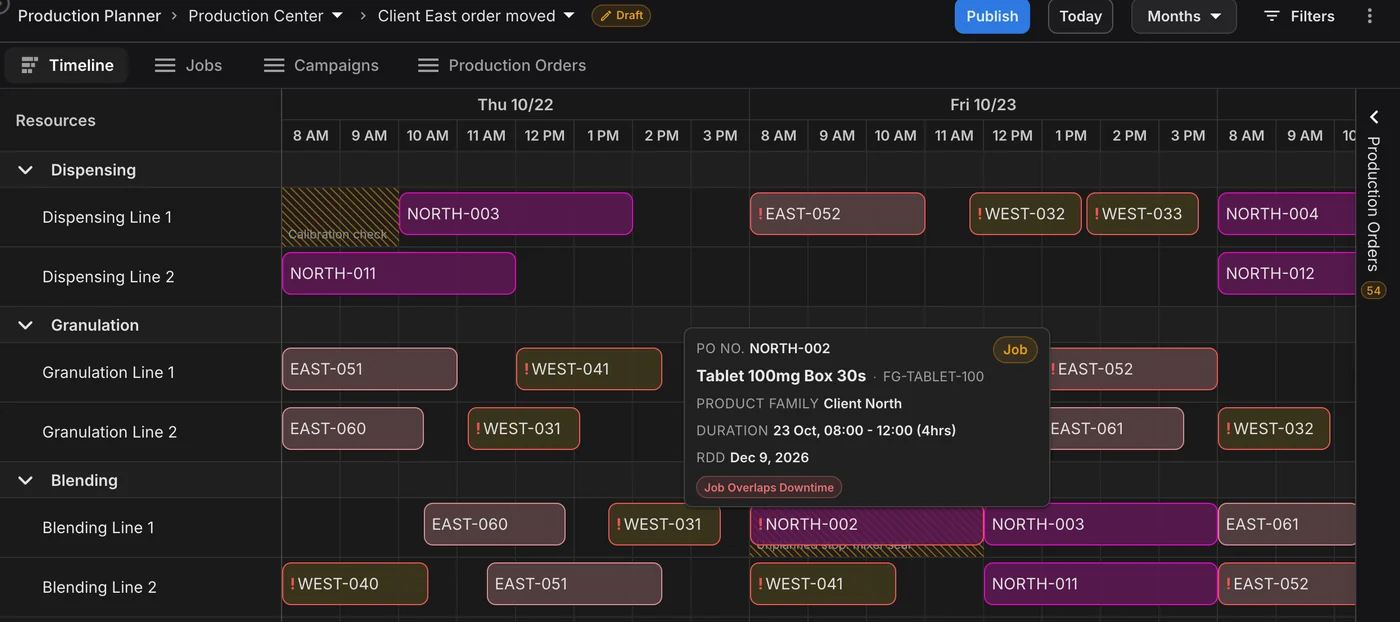
Task: Select WEST-041 job on Granulation Line 1
Action: coord(589,369)
